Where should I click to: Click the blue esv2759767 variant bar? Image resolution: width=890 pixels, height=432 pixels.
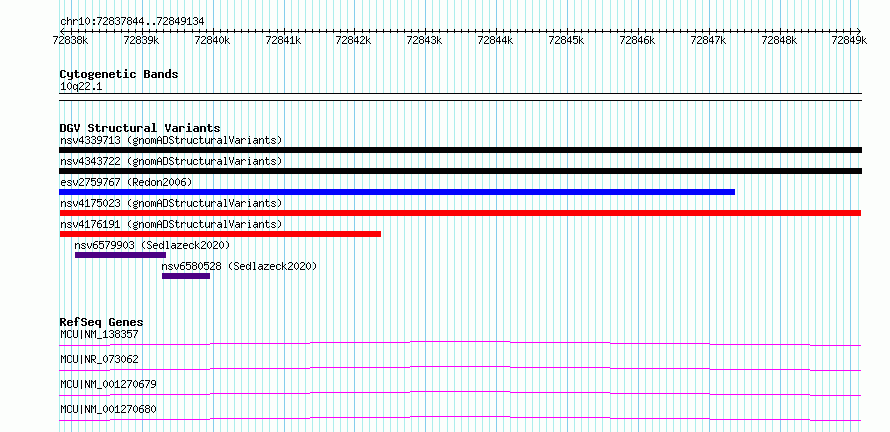click(x=397, y=192)
